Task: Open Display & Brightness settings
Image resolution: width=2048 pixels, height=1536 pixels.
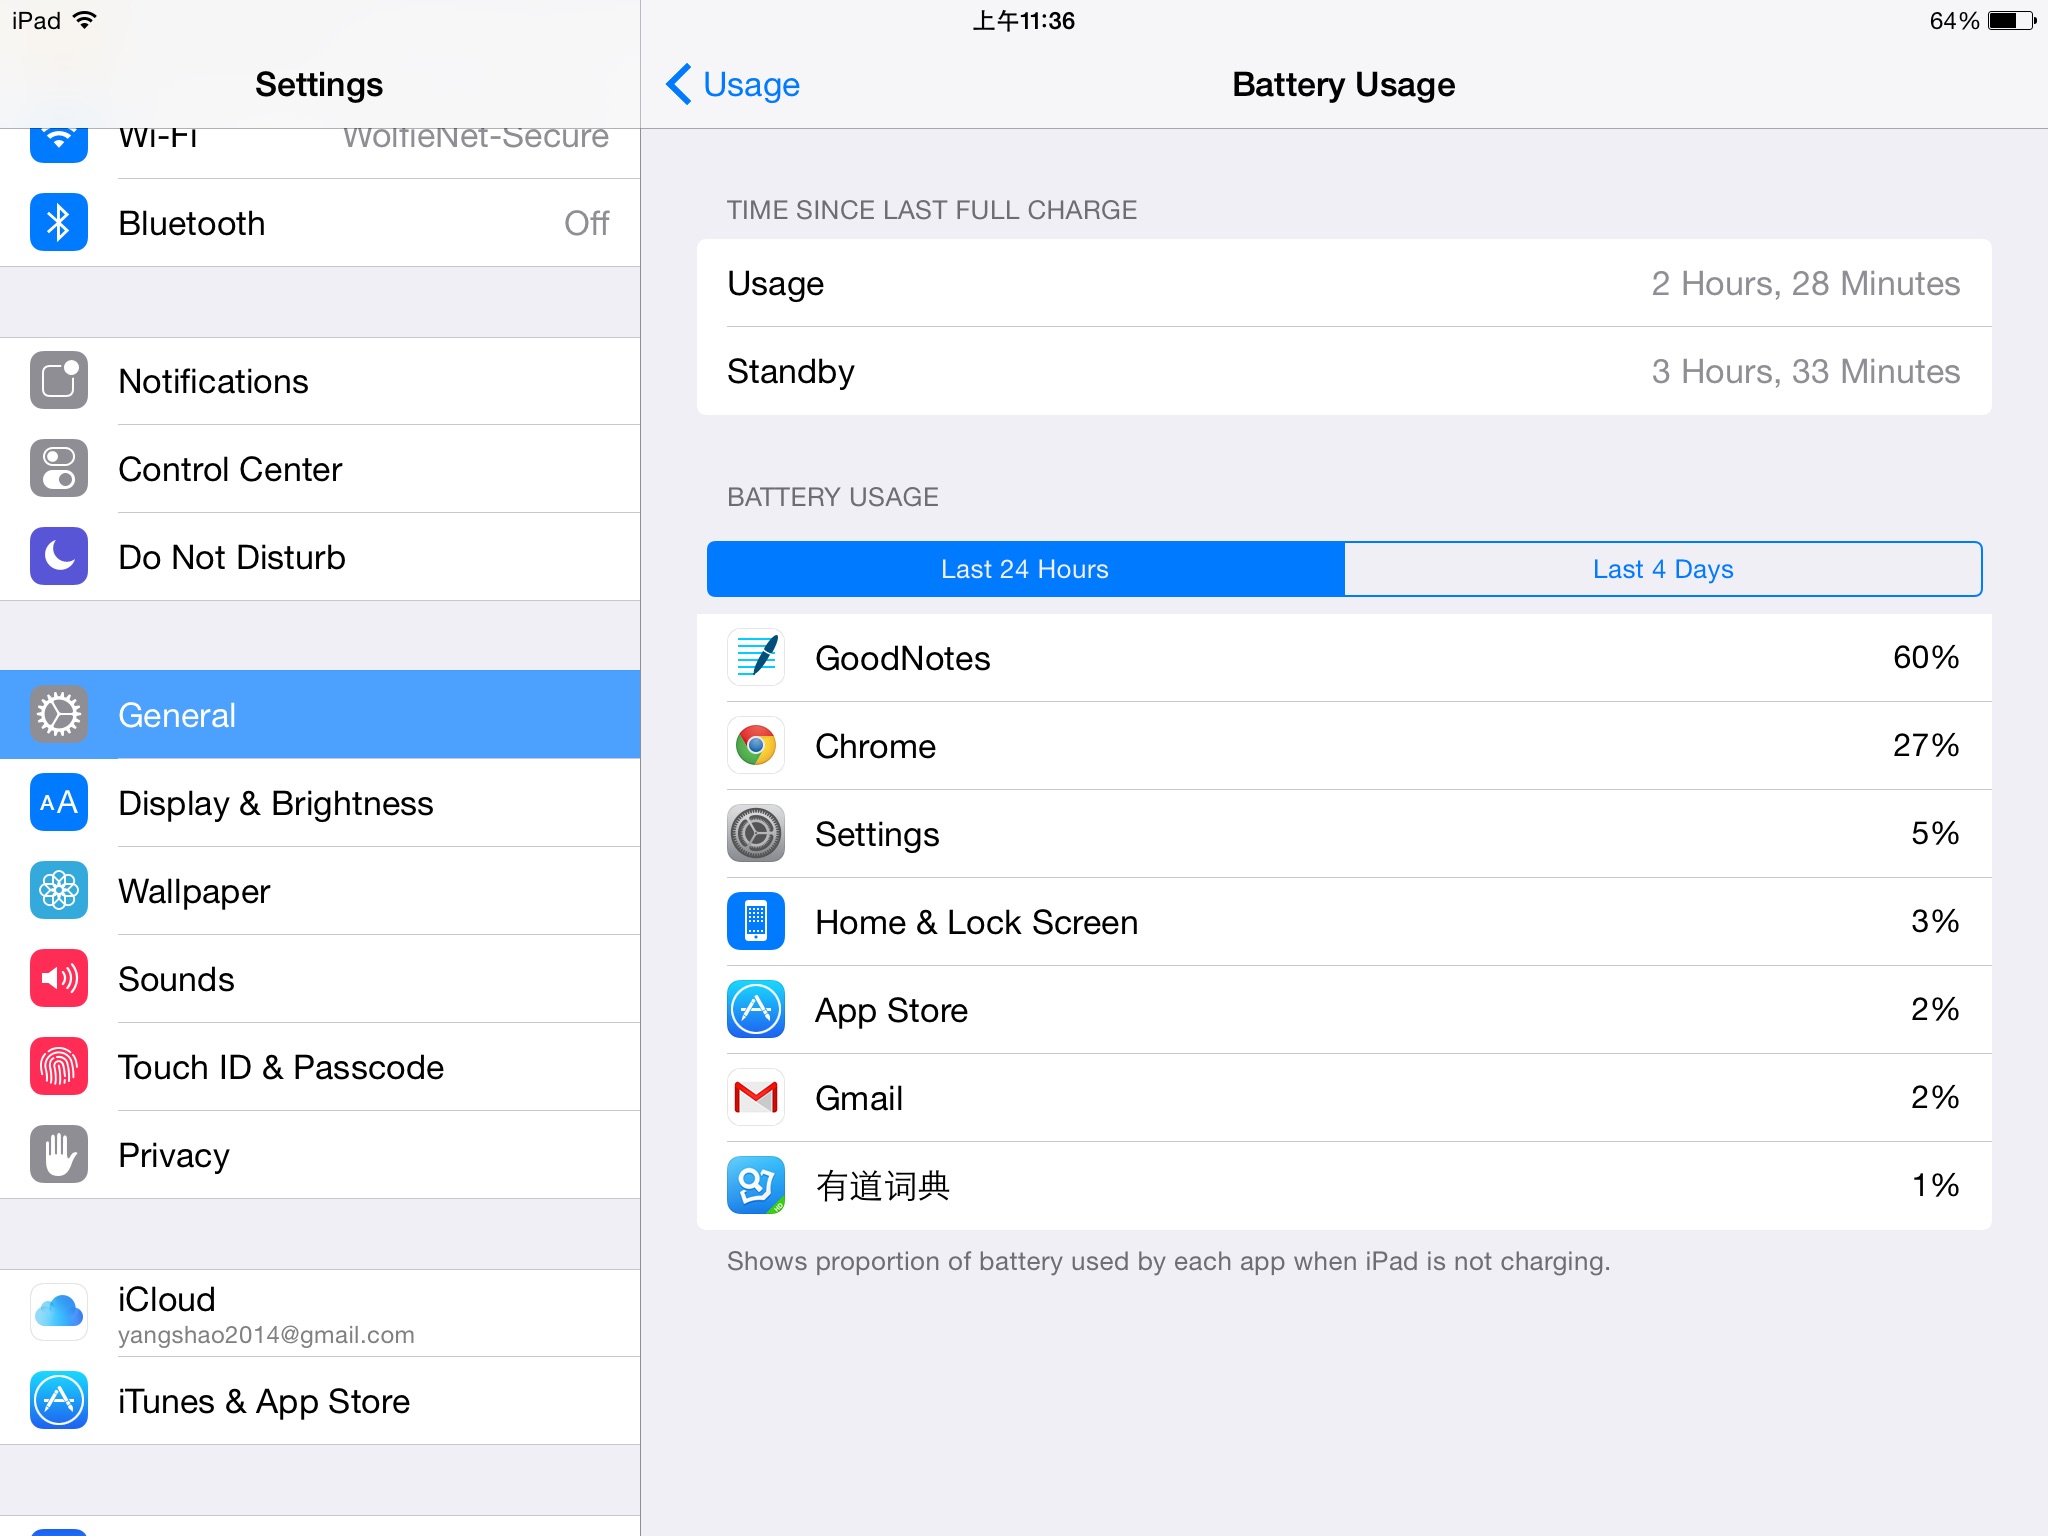Action: click(320, 803)
